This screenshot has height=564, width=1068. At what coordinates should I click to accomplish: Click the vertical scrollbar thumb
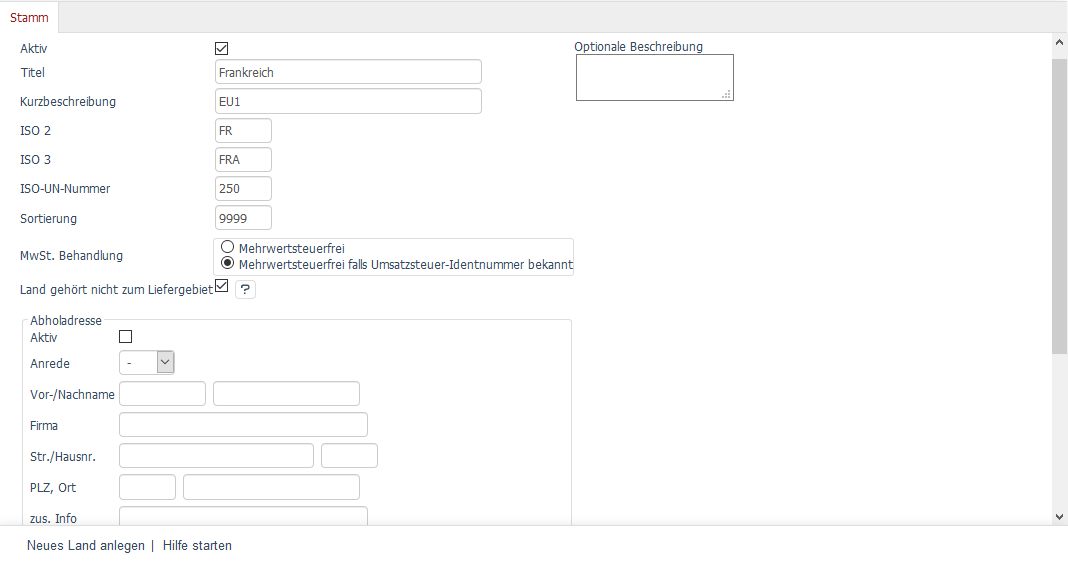(x=1059, y=205)
